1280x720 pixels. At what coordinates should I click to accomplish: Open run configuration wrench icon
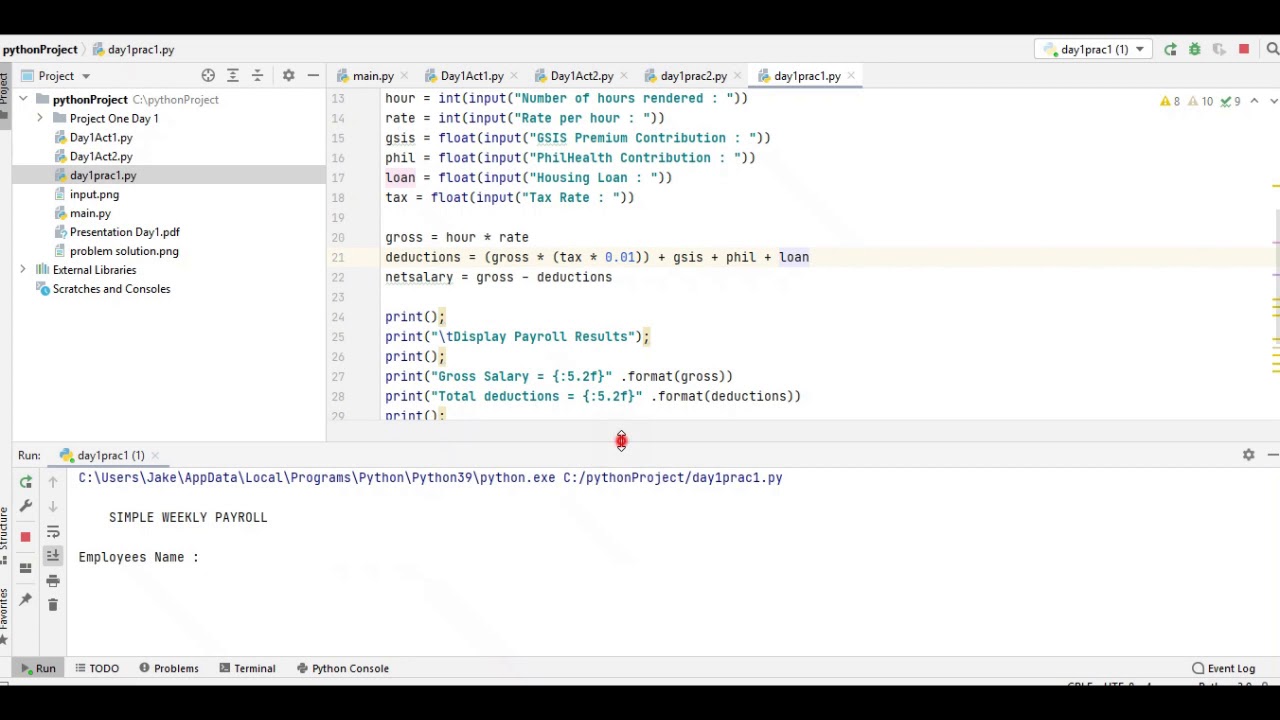tap(26, 506)
